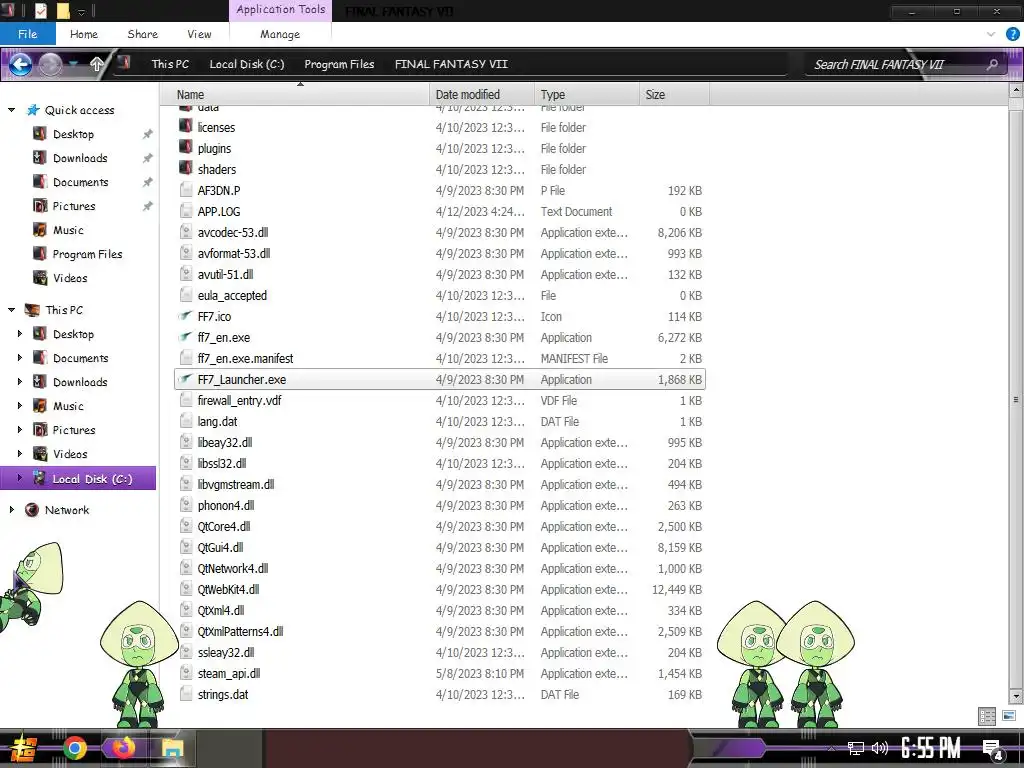This screenshot has width=1024, height=768.
Task: Click Local Disk (C:) breadcrumb
Action: (x=247, y=64)
